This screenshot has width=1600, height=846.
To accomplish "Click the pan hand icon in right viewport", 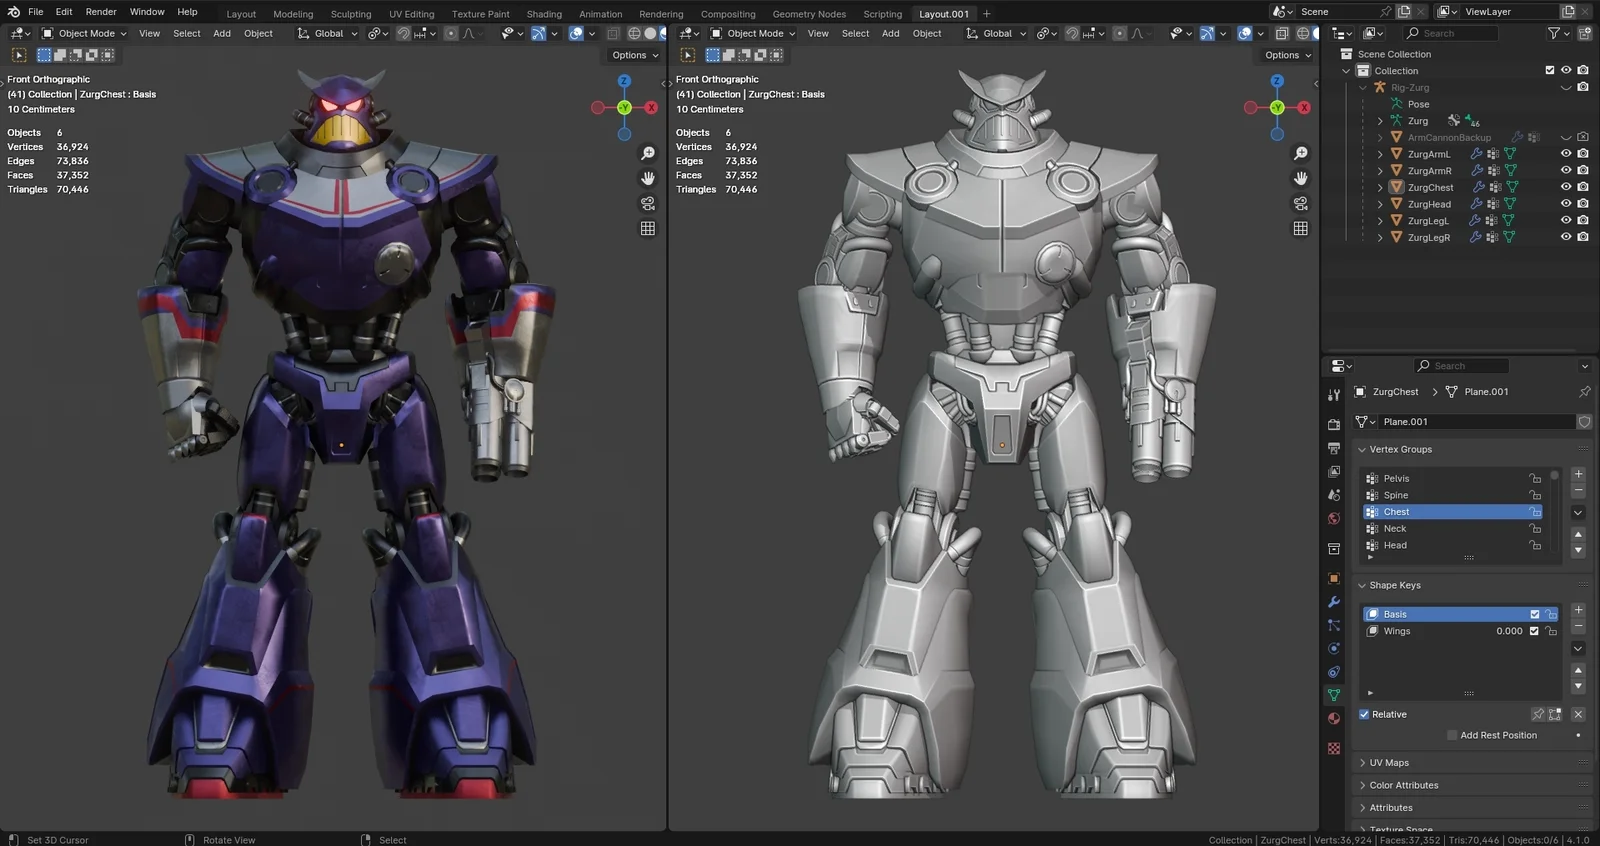I will 1301,178.
